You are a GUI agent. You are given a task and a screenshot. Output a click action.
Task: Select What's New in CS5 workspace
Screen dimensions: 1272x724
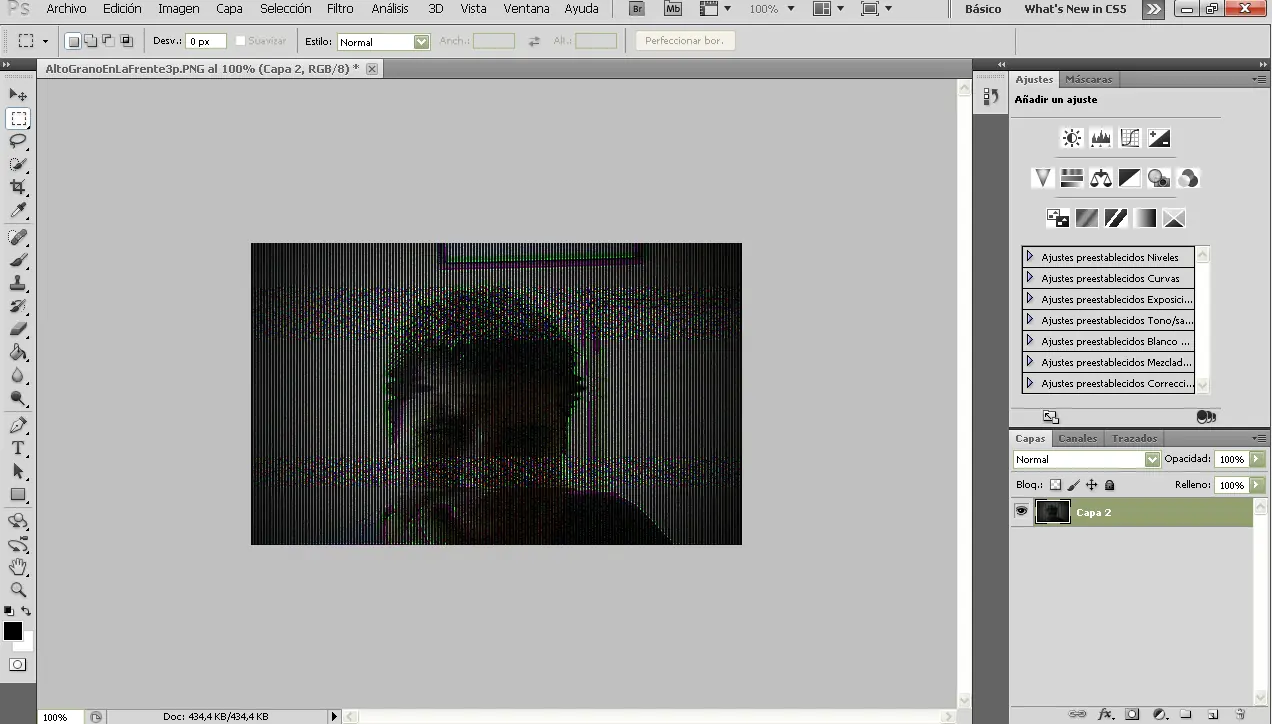pos(1075,9)
